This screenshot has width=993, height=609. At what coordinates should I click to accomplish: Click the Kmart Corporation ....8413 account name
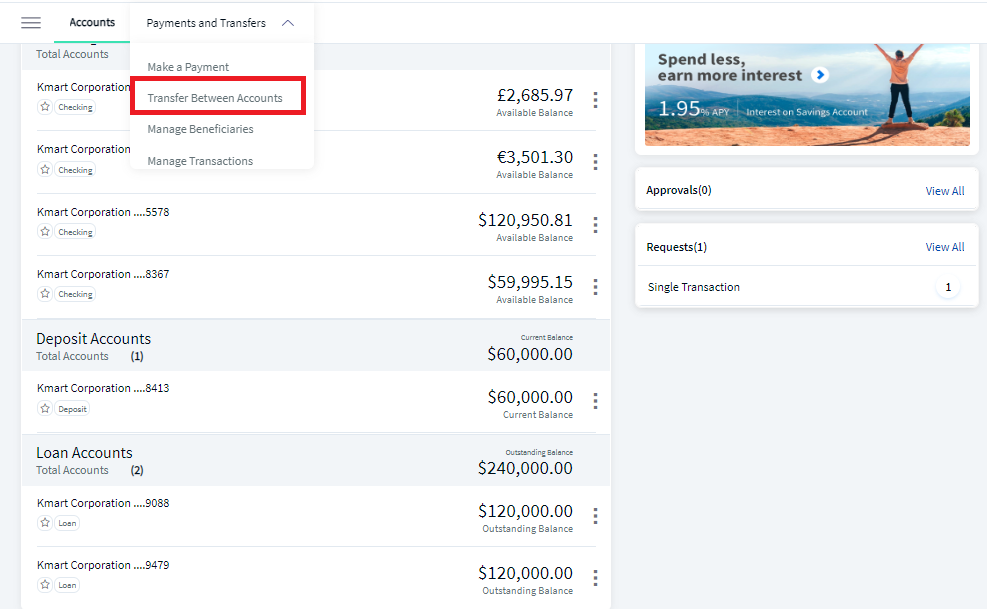pyautogui.click(x=103, y=388)
